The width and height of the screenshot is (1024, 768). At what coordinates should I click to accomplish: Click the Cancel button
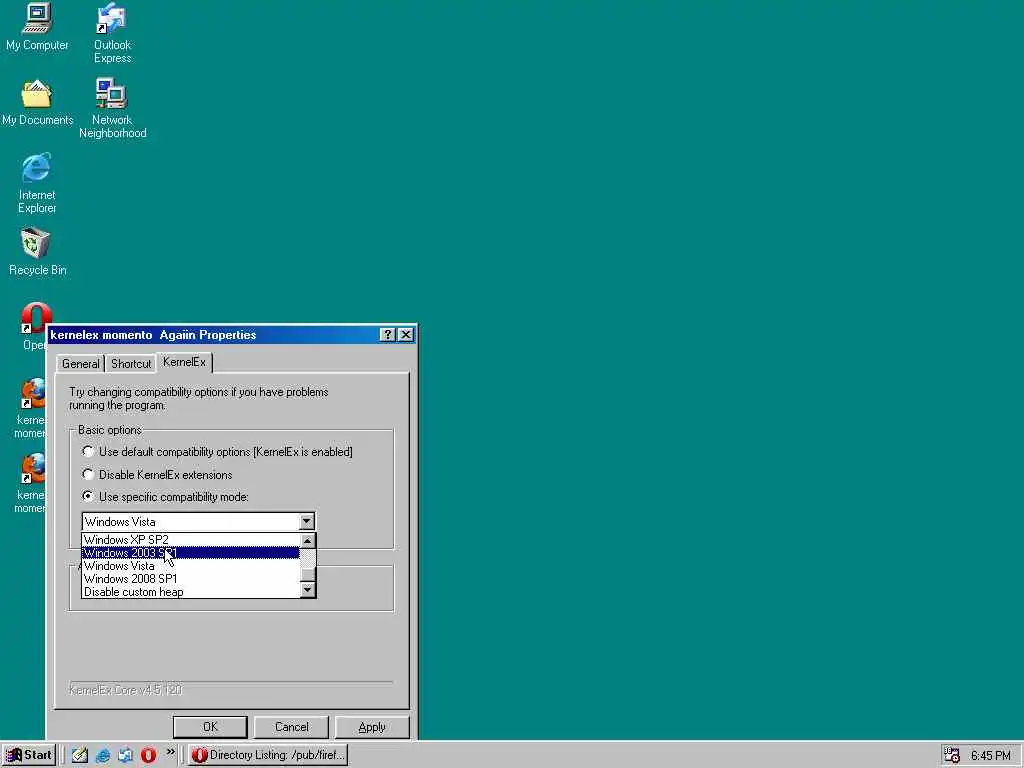[291, 727]
